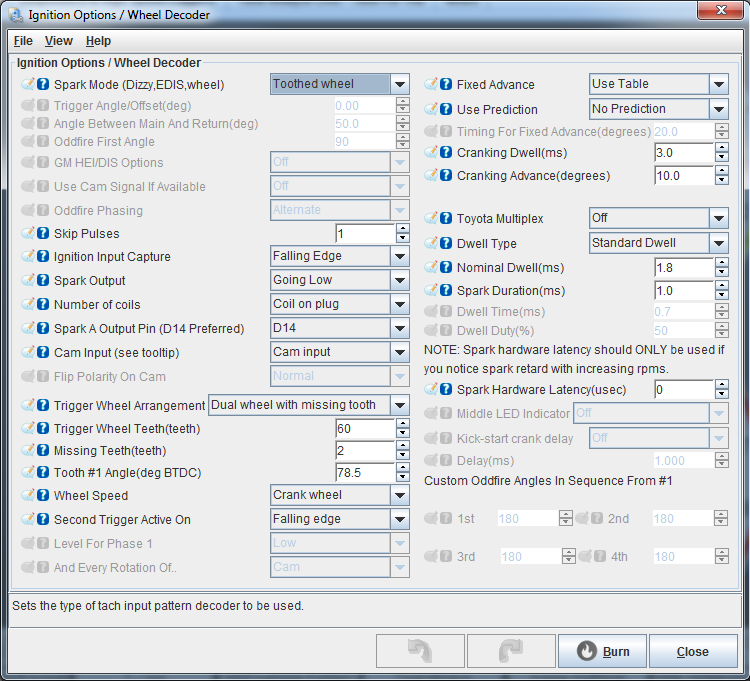750x681 pixels.
Task: Click the help icon beside Spark Mode
Action: click(x=44, y=85)
